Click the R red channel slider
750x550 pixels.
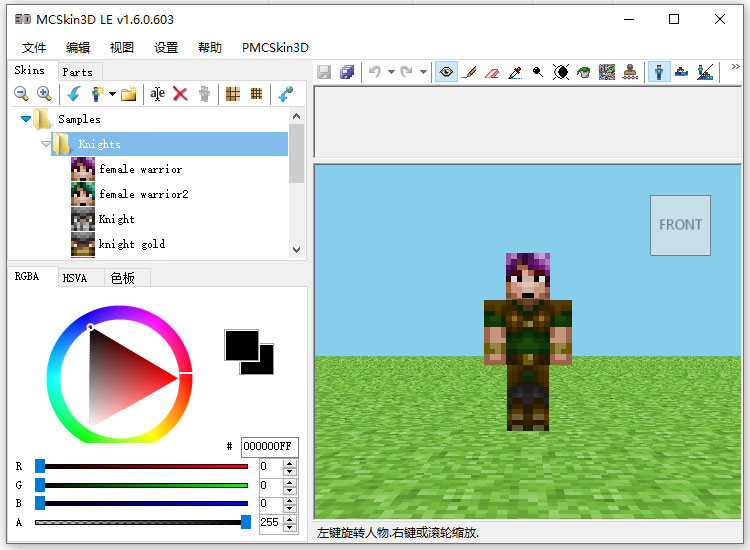coord(143,466)
